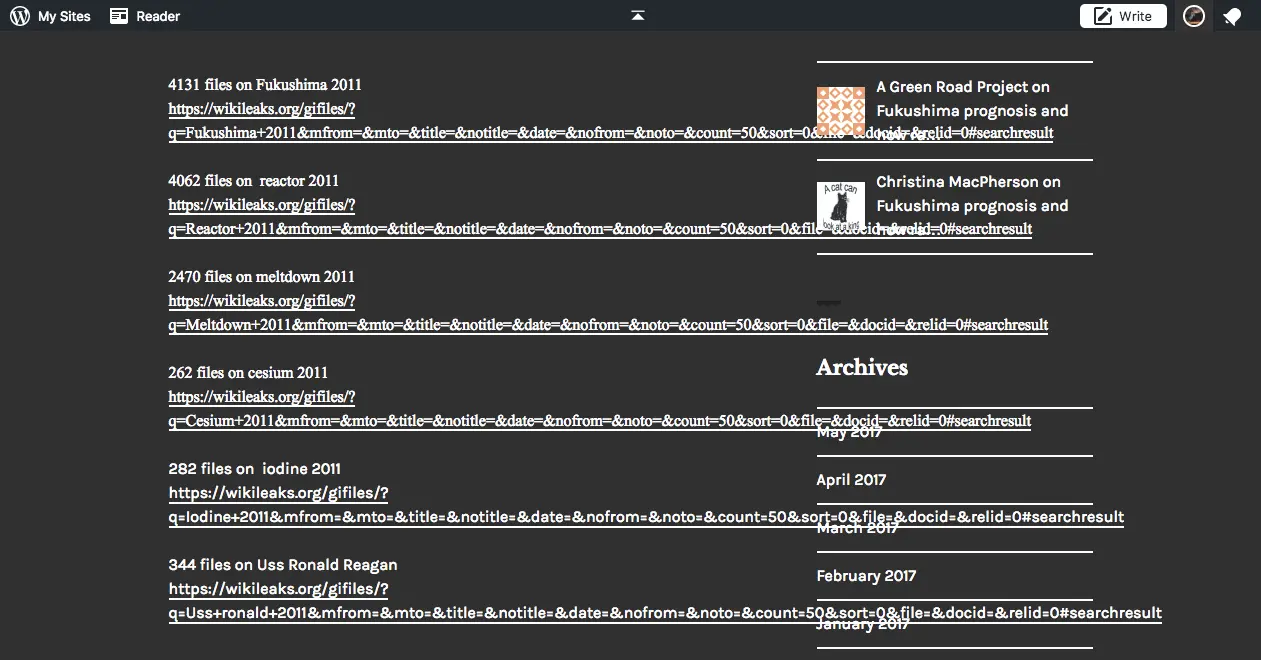Click the WordPress logo icon
The width and height of the screenshot is (1261, 660).
point(19,16)
